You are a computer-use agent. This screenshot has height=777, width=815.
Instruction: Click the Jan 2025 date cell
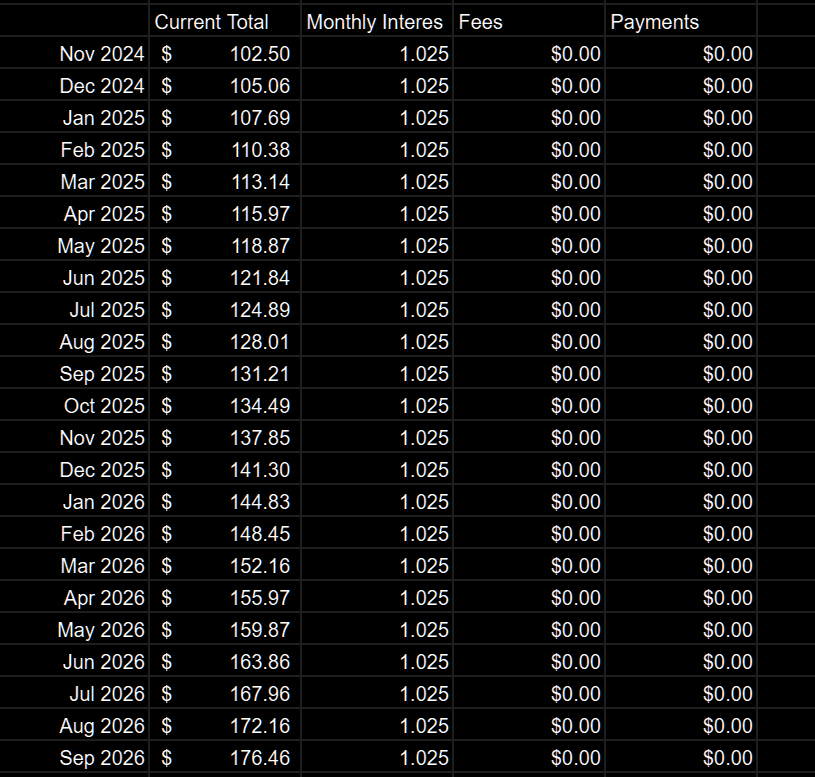[x=74, y=117]
